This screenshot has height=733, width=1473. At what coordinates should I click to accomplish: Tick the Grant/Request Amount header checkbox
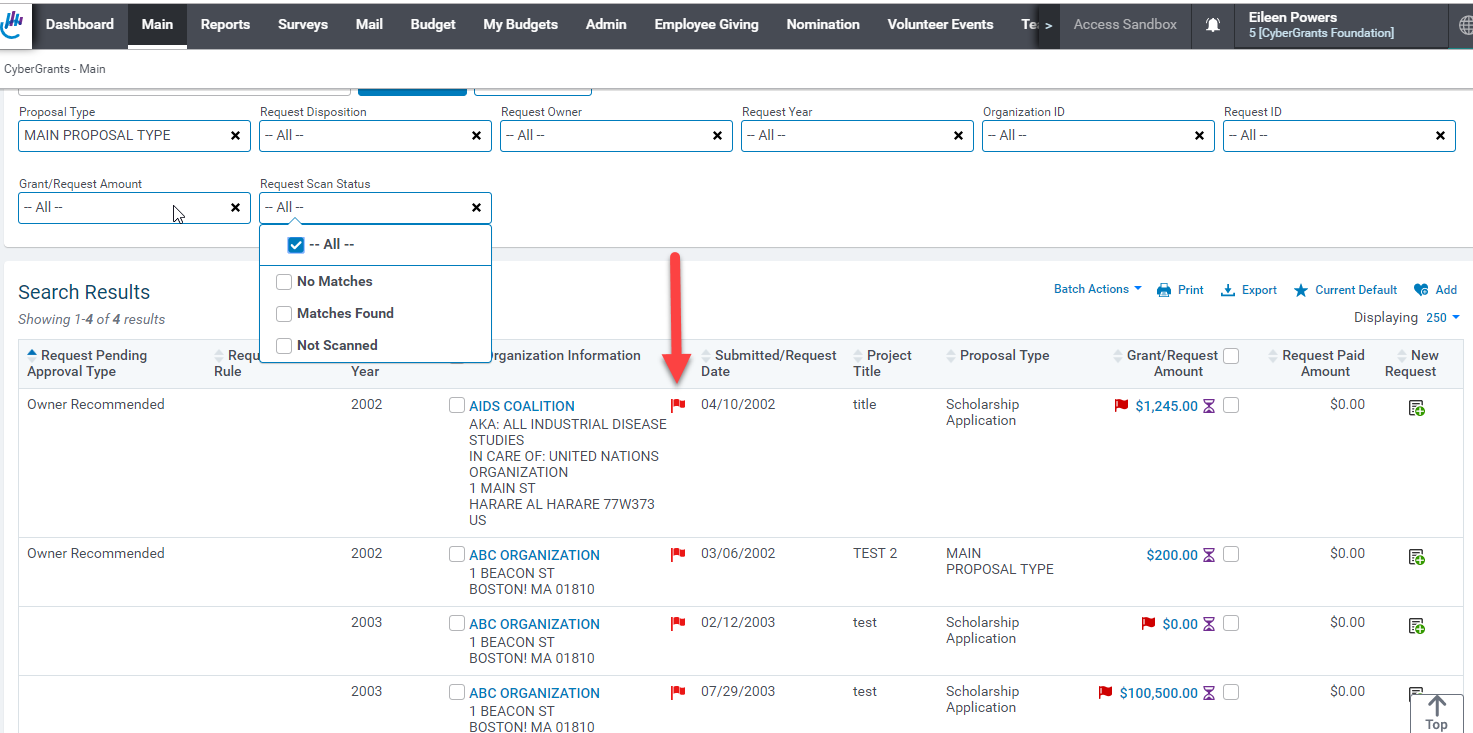click(x=1231, y=356)
